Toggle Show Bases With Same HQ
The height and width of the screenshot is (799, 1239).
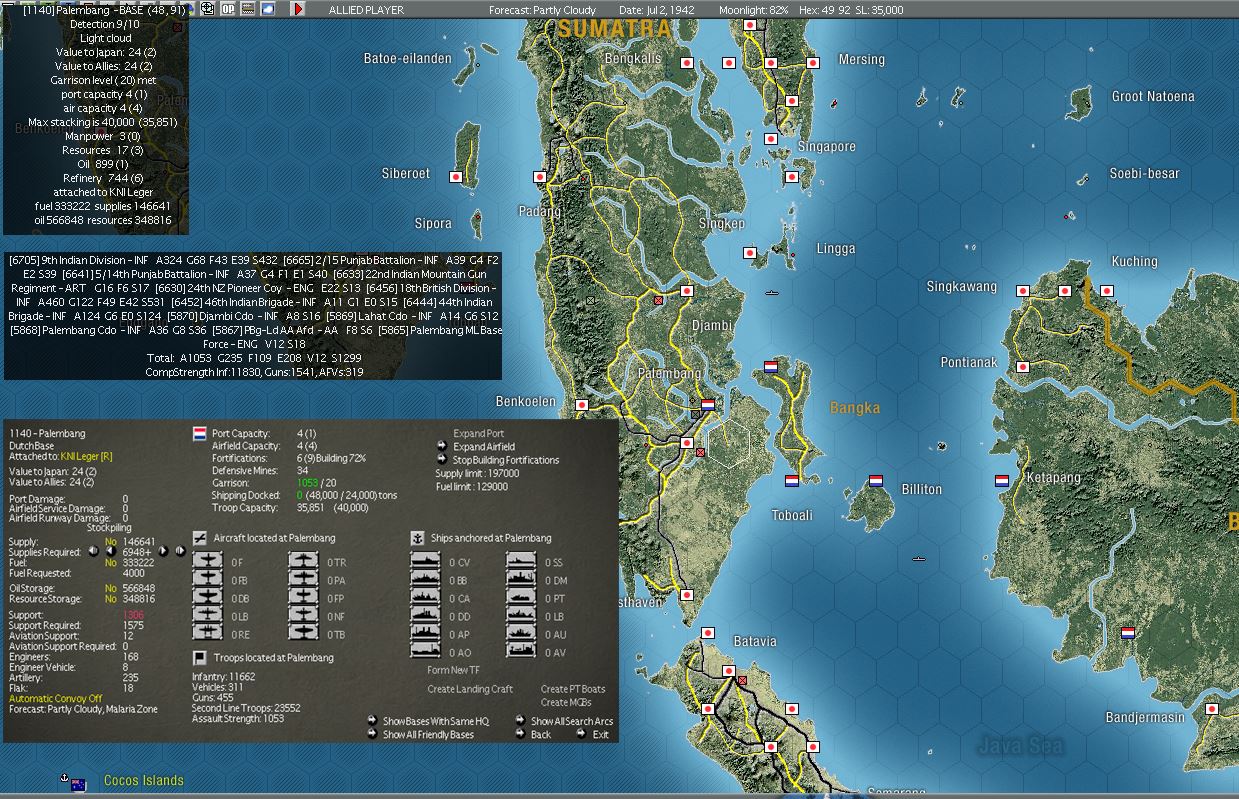[436, 721]
